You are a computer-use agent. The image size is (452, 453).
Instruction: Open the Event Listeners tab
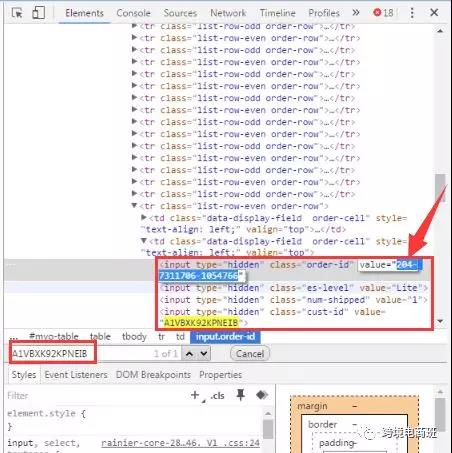(x=76, y=375)
